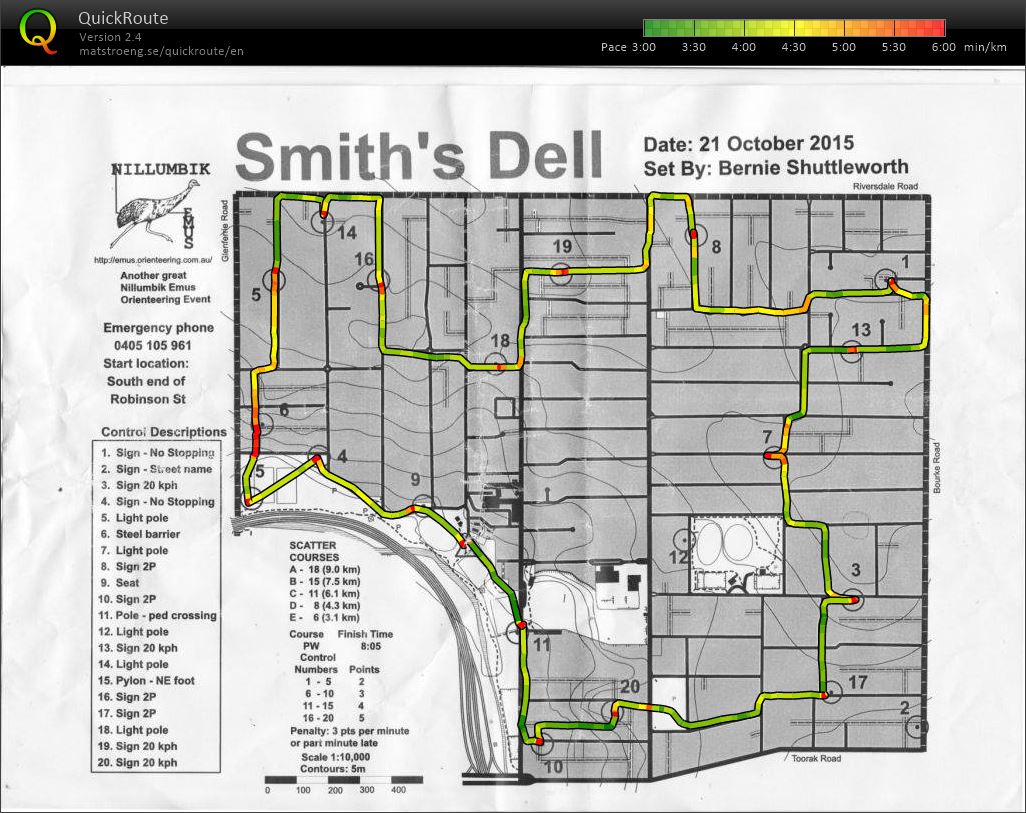
Task: Click control circle 17 on the route
Action: 825,694
